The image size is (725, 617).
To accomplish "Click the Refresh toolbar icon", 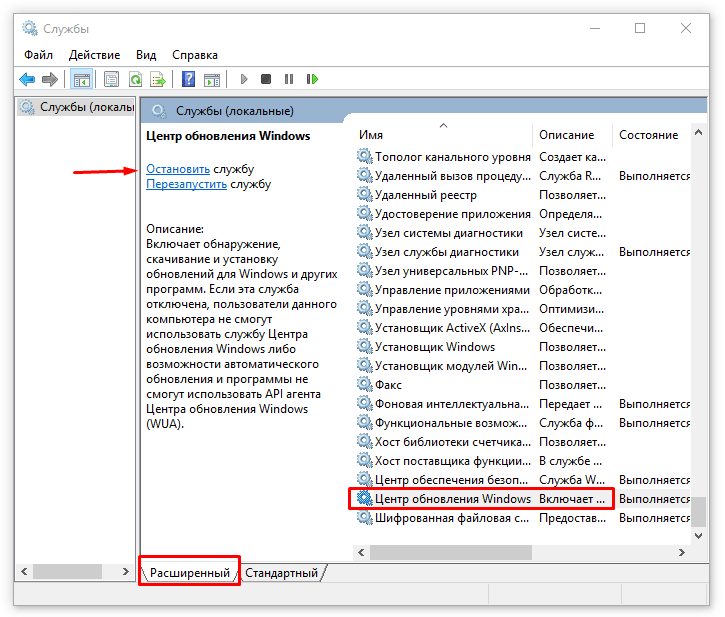I will (x=134, y=79).
